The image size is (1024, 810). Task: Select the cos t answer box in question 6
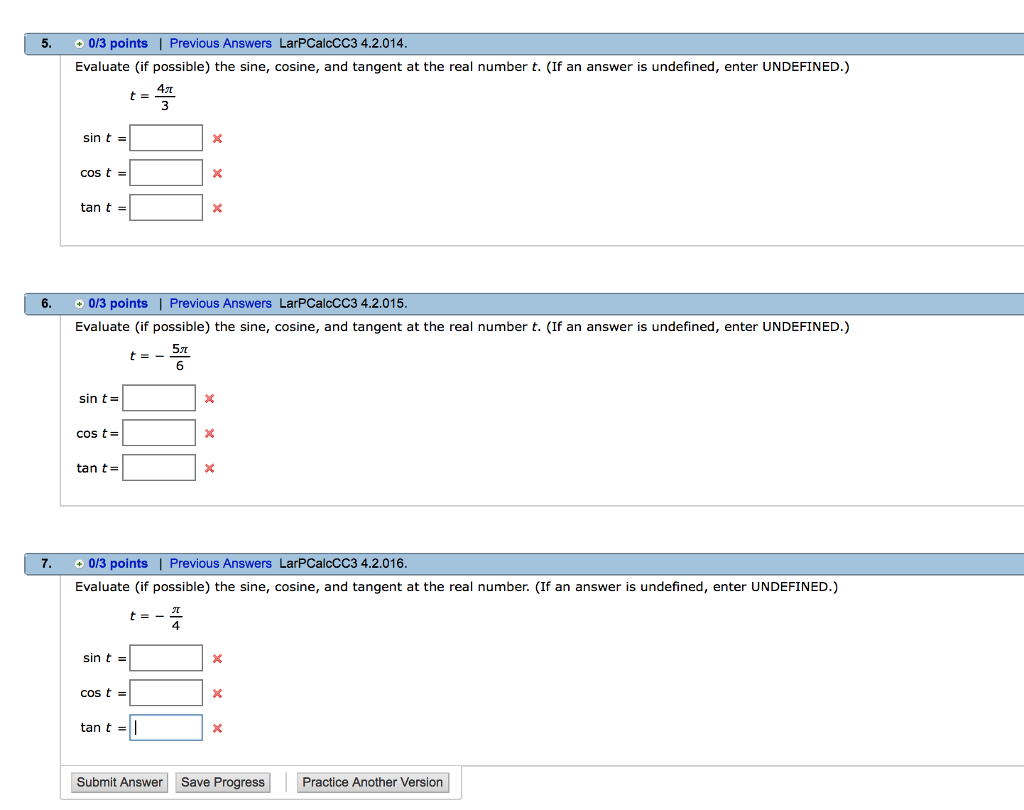pos(158,433)
